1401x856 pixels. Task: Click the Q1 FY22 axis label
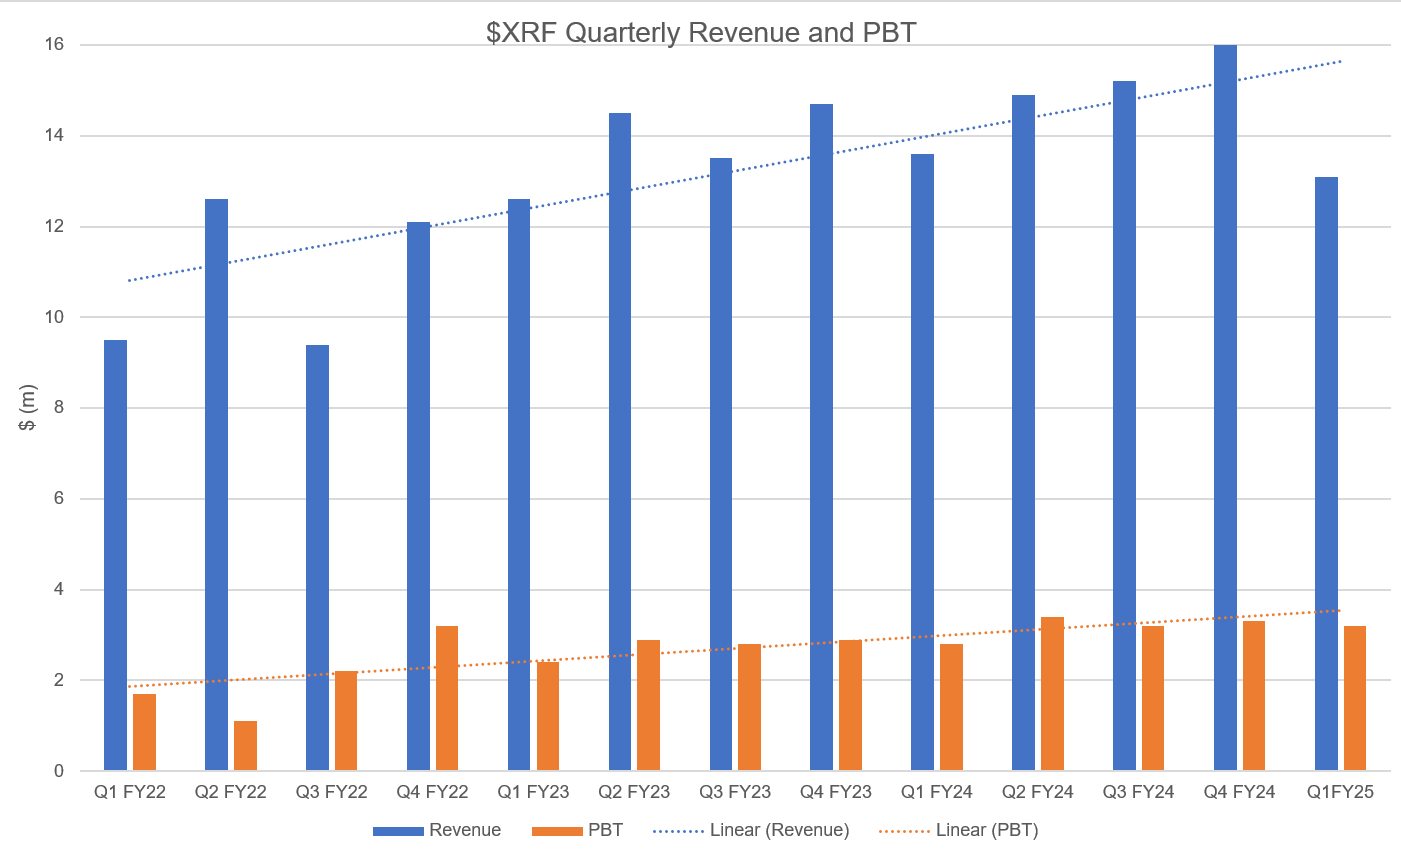coord(130,792)
